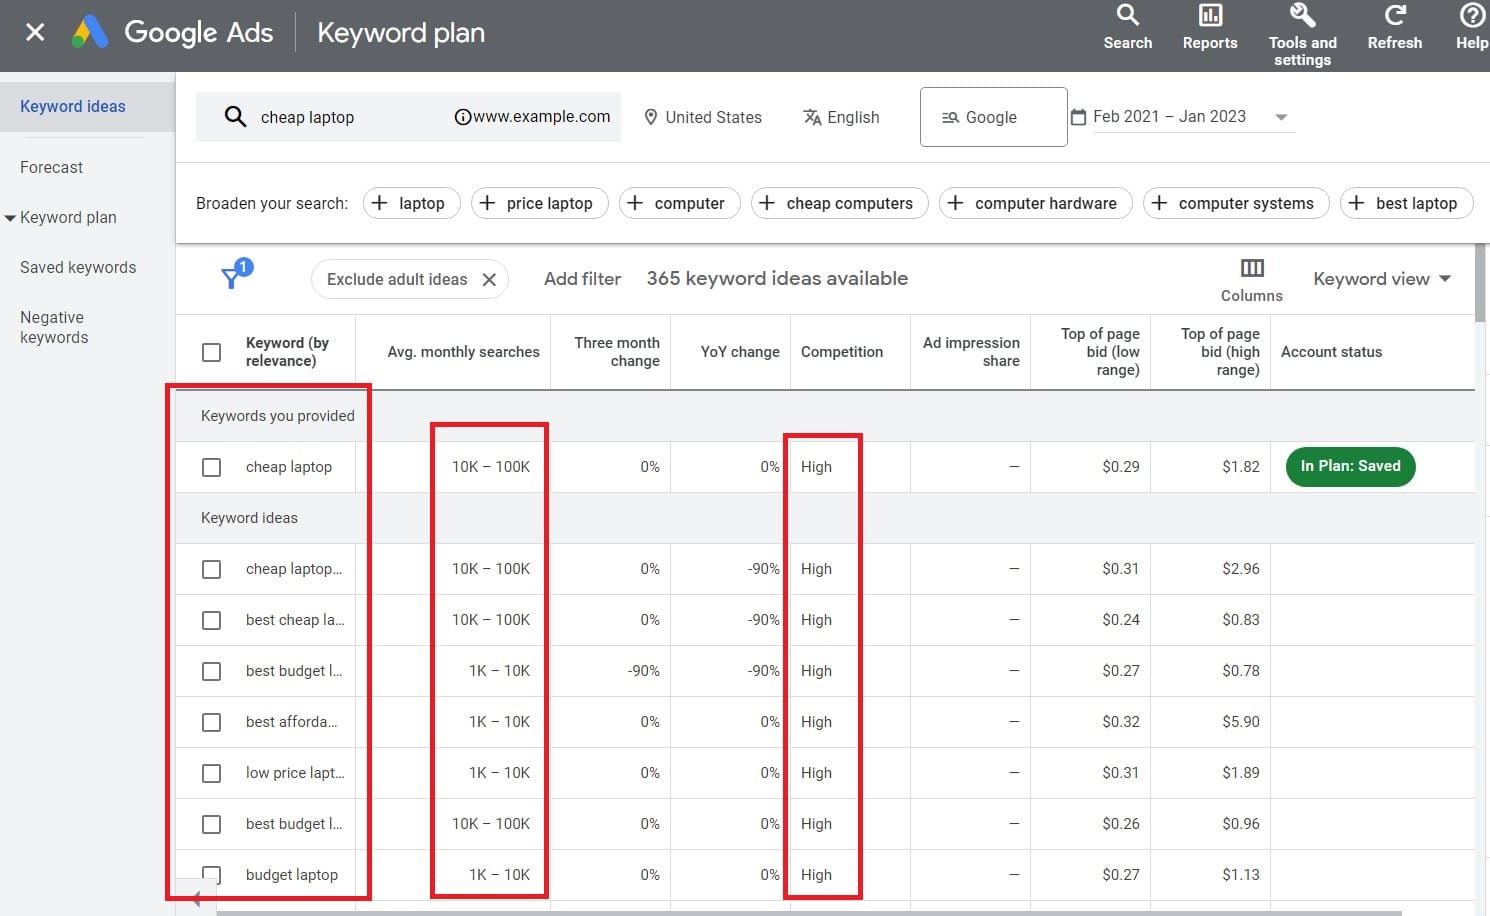Sort by the Top of page bid (low range) header
The height and width of the screenshot is (916, 1490).
pyautogui.click(x=1100, y=352)
